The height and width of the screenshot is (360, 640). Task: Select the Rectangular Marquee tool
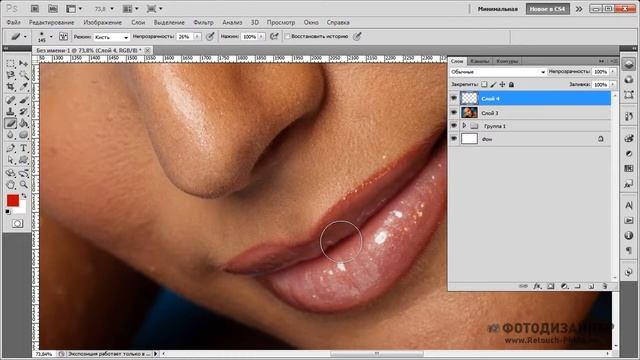(11, 64)
